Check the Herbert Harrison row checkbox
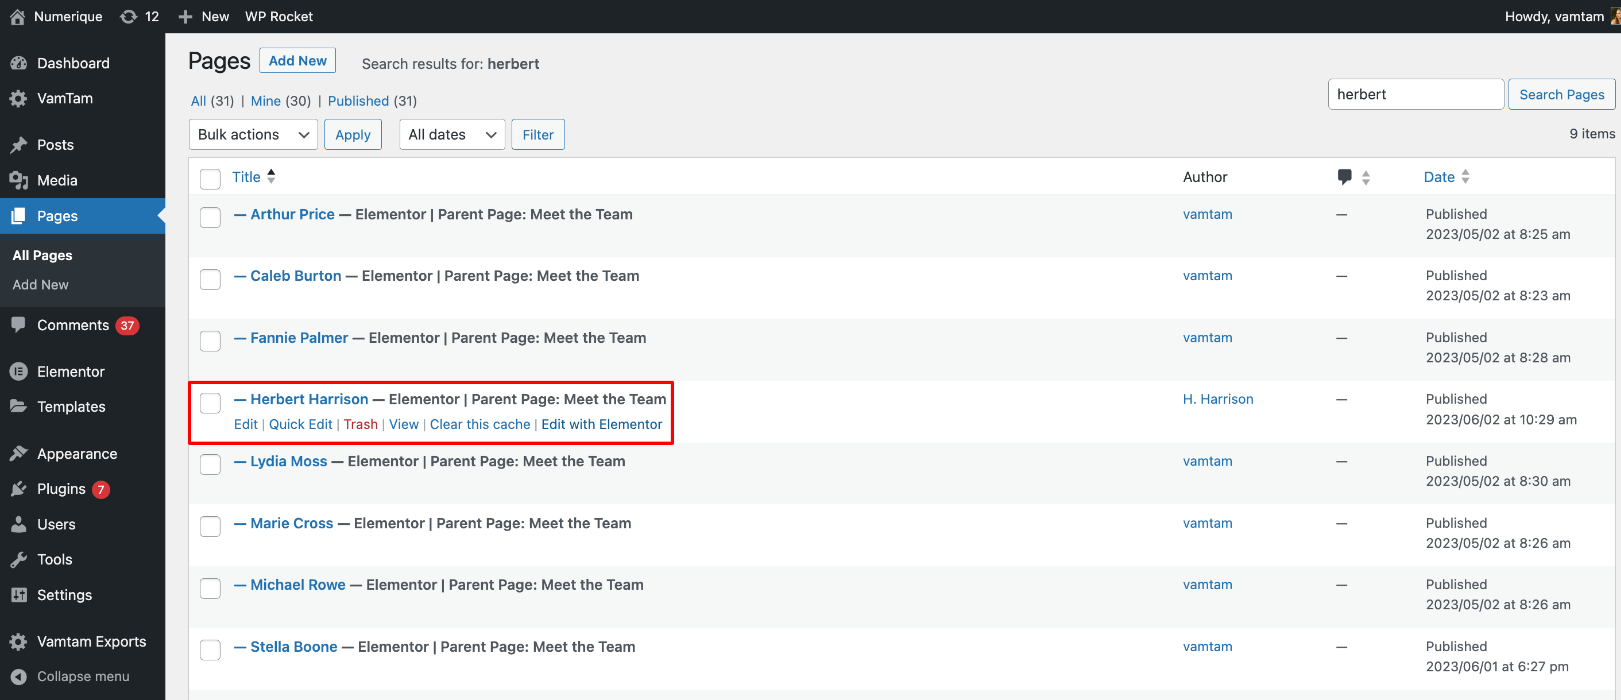 coord(210,403)
